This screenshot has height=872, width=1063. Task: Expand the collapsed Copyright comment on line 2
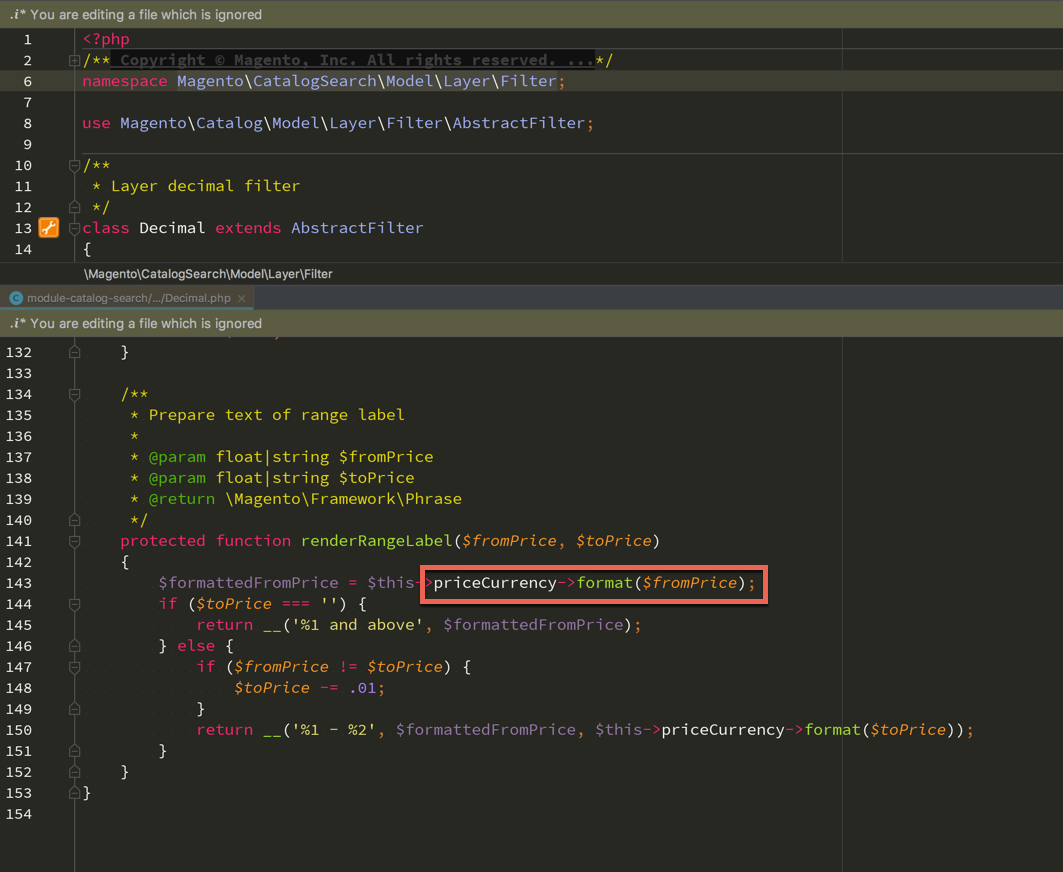click(73, 60)
